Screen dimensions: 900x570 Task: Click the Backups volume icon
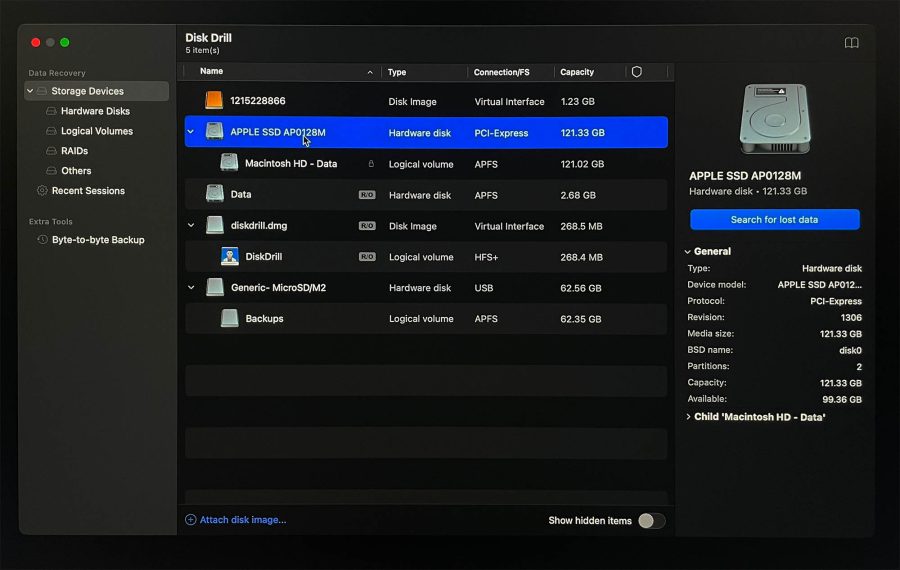pos(230,318)
